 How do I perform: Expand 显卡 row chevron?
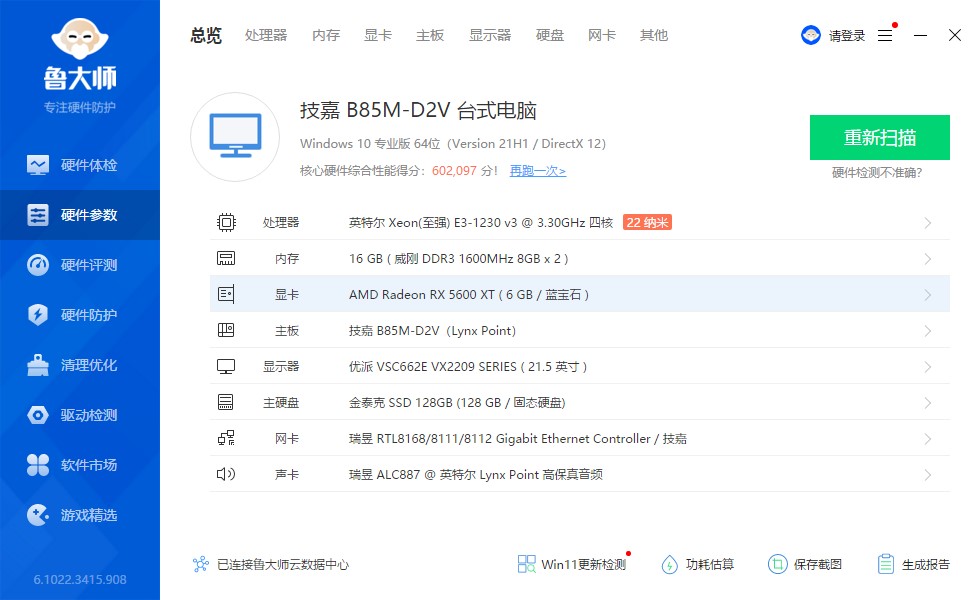pos(928,295)
